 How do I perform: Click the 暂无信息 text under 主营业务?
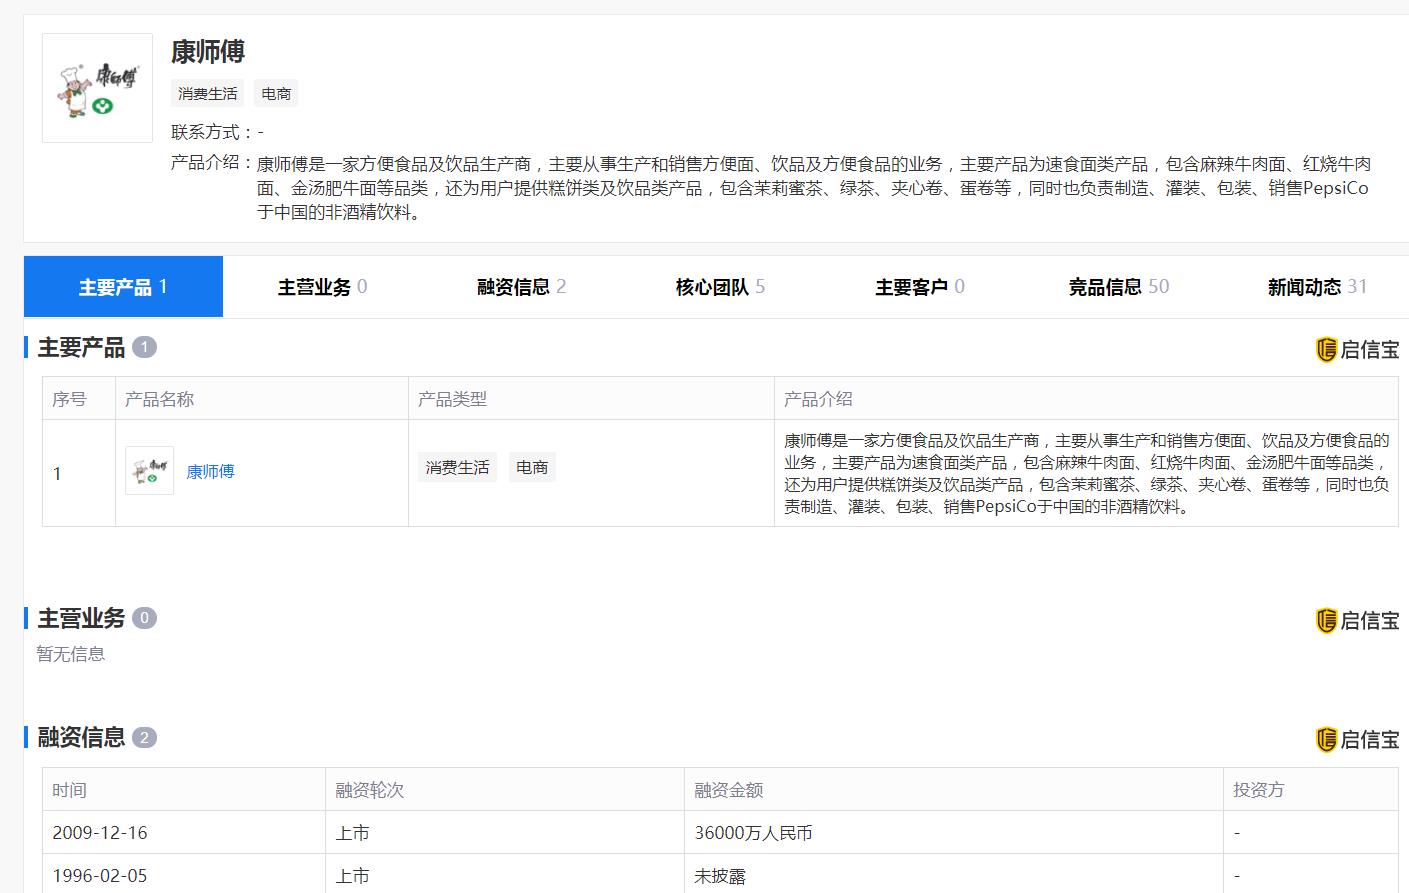(x=71, y=654)
